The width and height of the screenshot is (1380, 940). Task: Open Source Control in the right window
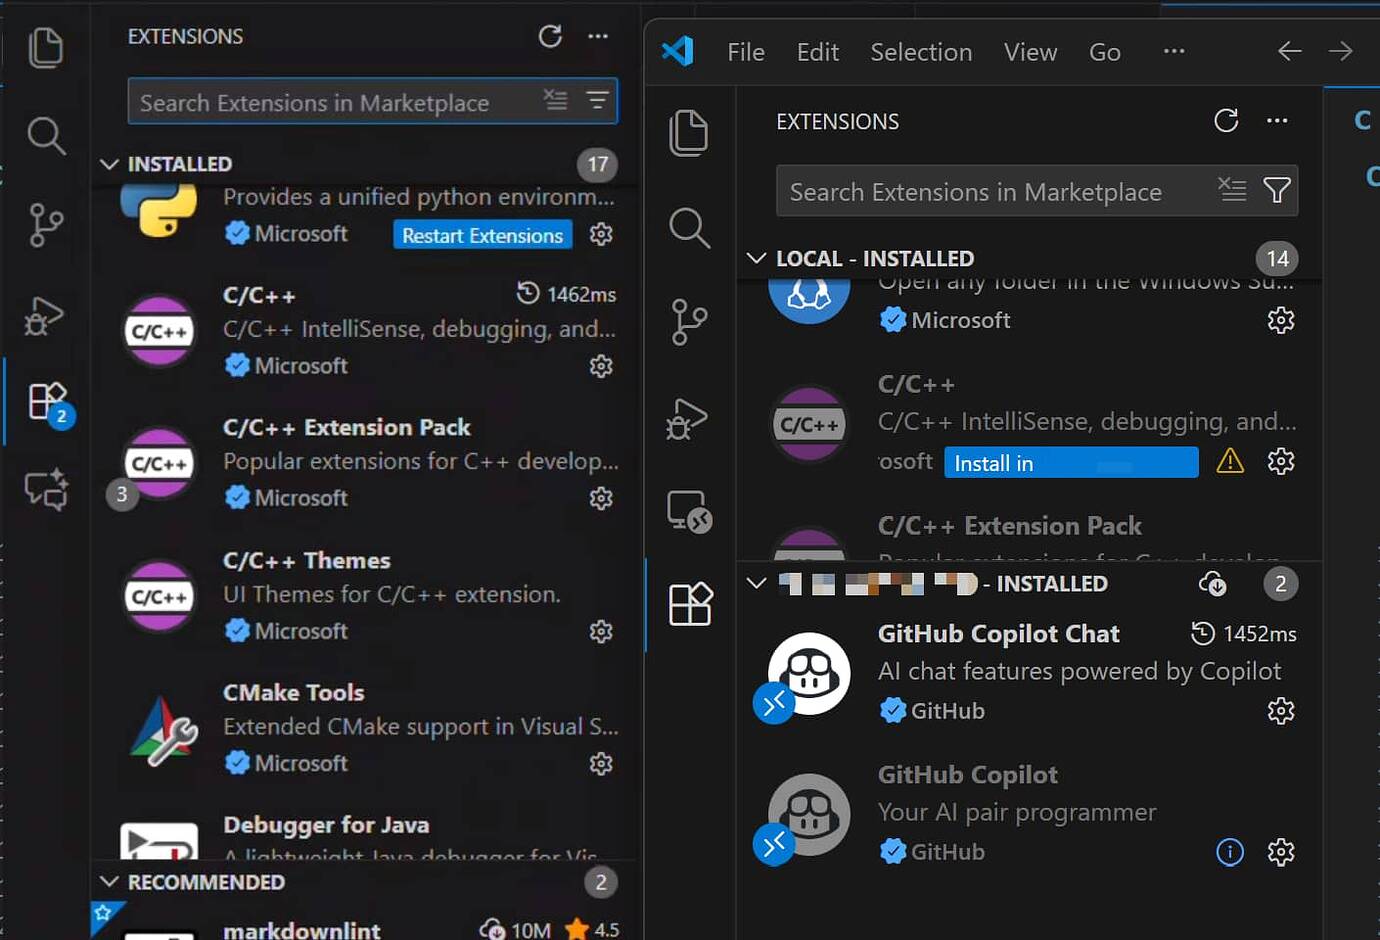[x=689, y=322]
